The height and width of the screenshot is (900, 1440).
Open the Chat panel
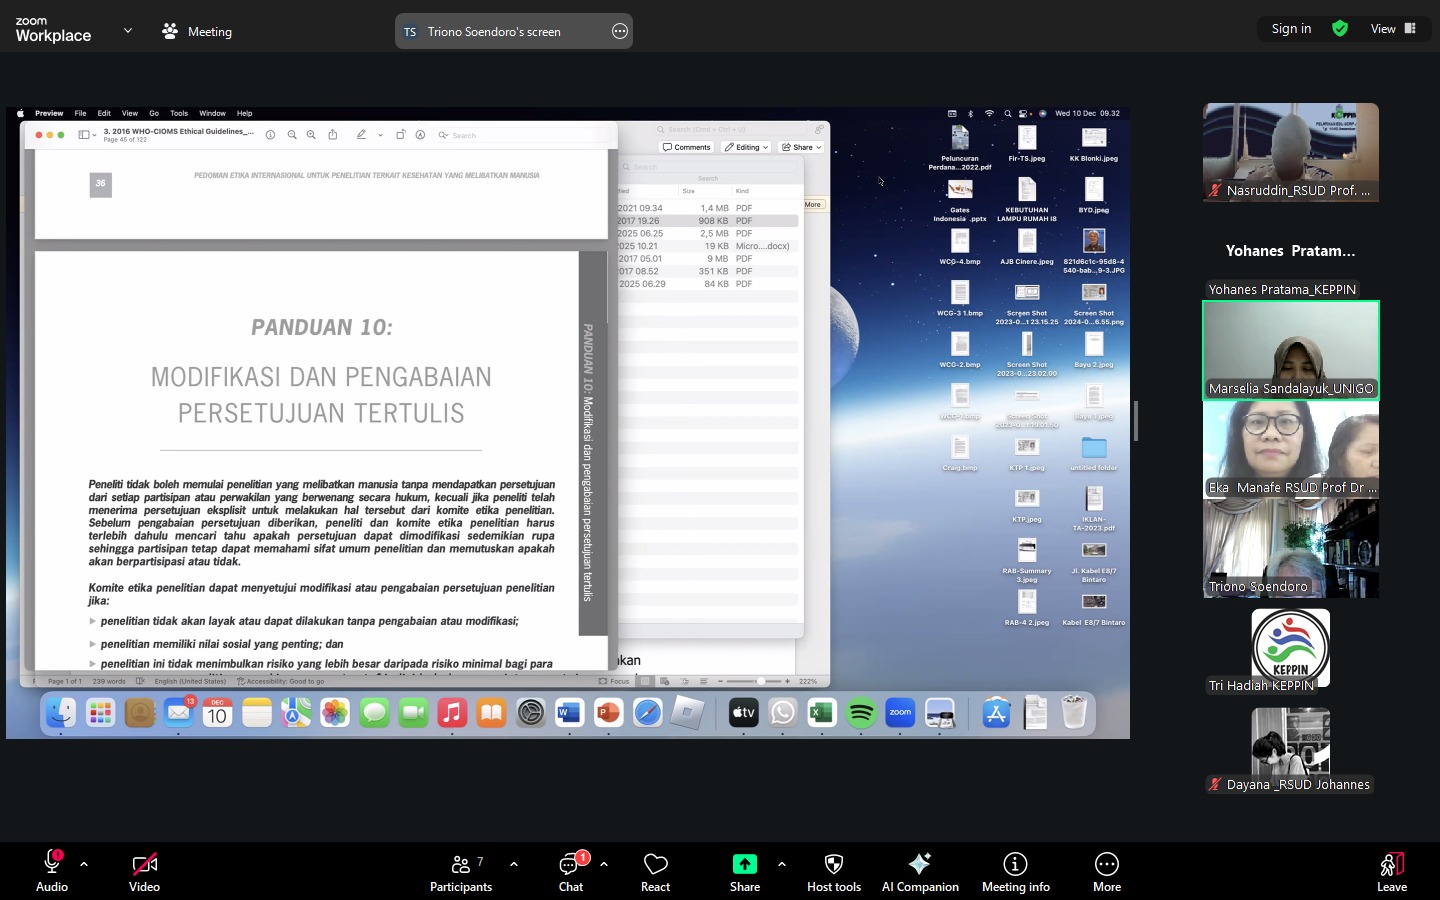click(571, 870)
